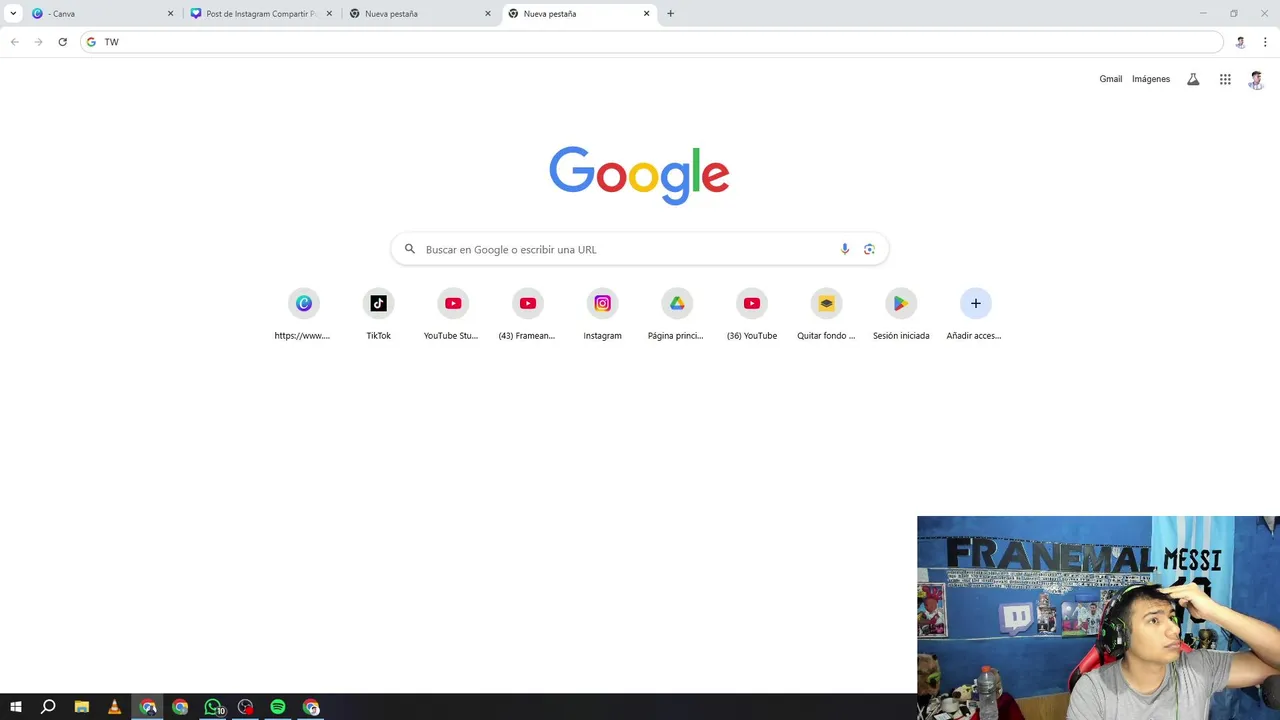Open the (36) YouTube shortcut

coord(752,313)
